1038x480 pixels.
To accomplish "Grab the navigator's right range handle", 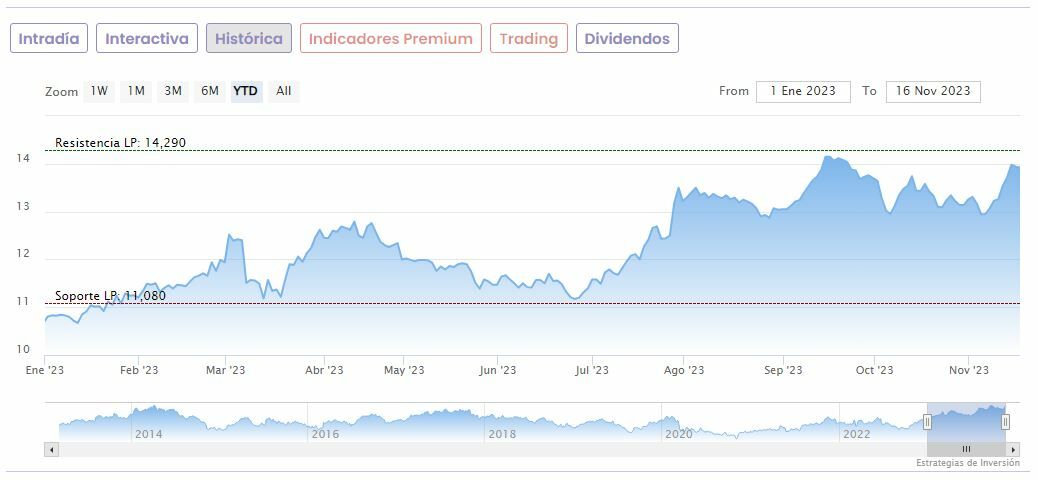I will (x=1006, y=422).
